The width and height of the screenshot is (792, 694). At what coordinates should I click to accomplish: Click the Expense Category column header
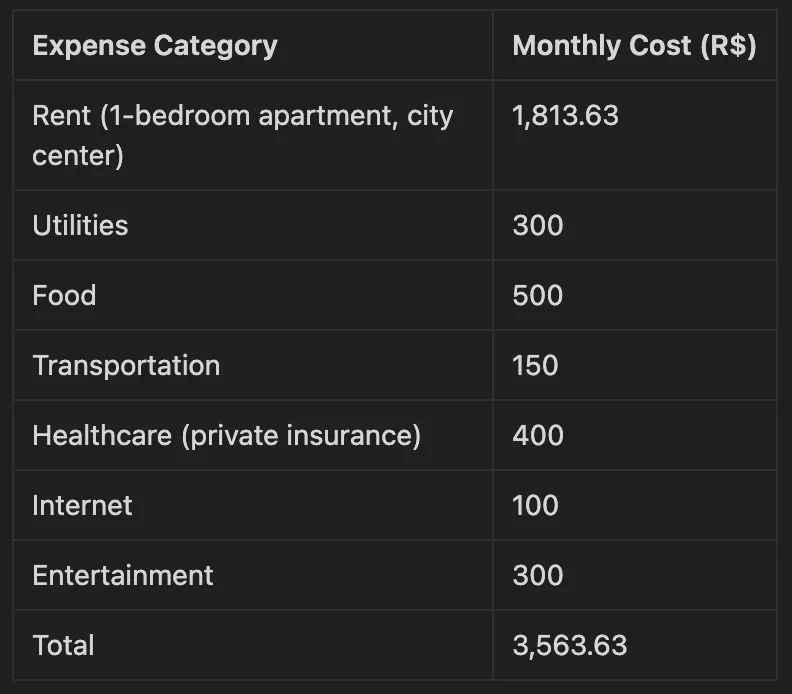point(155,46)
